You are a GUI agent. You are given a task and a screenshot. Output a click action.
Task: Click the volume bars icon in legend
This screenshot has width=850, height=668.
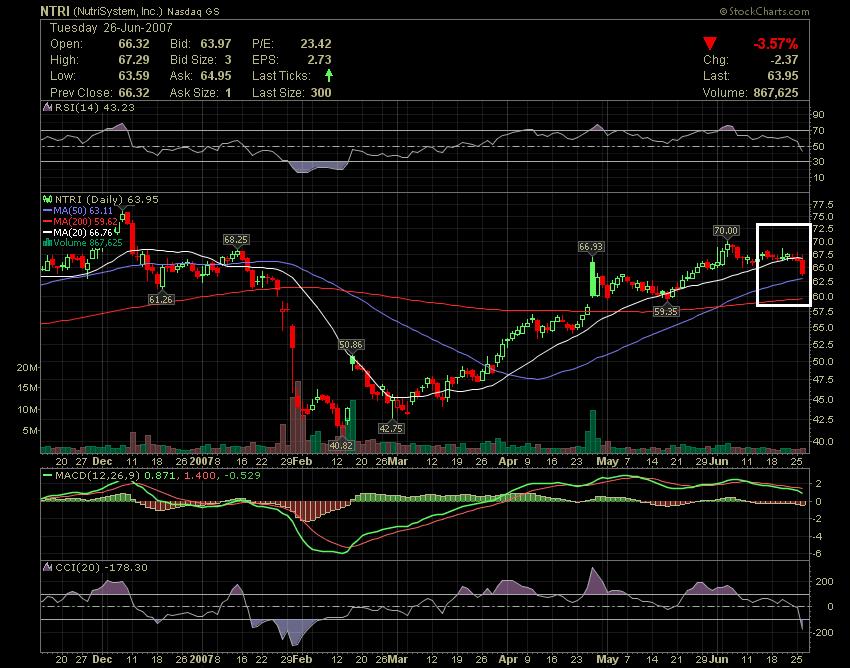(x=48, y=242)
